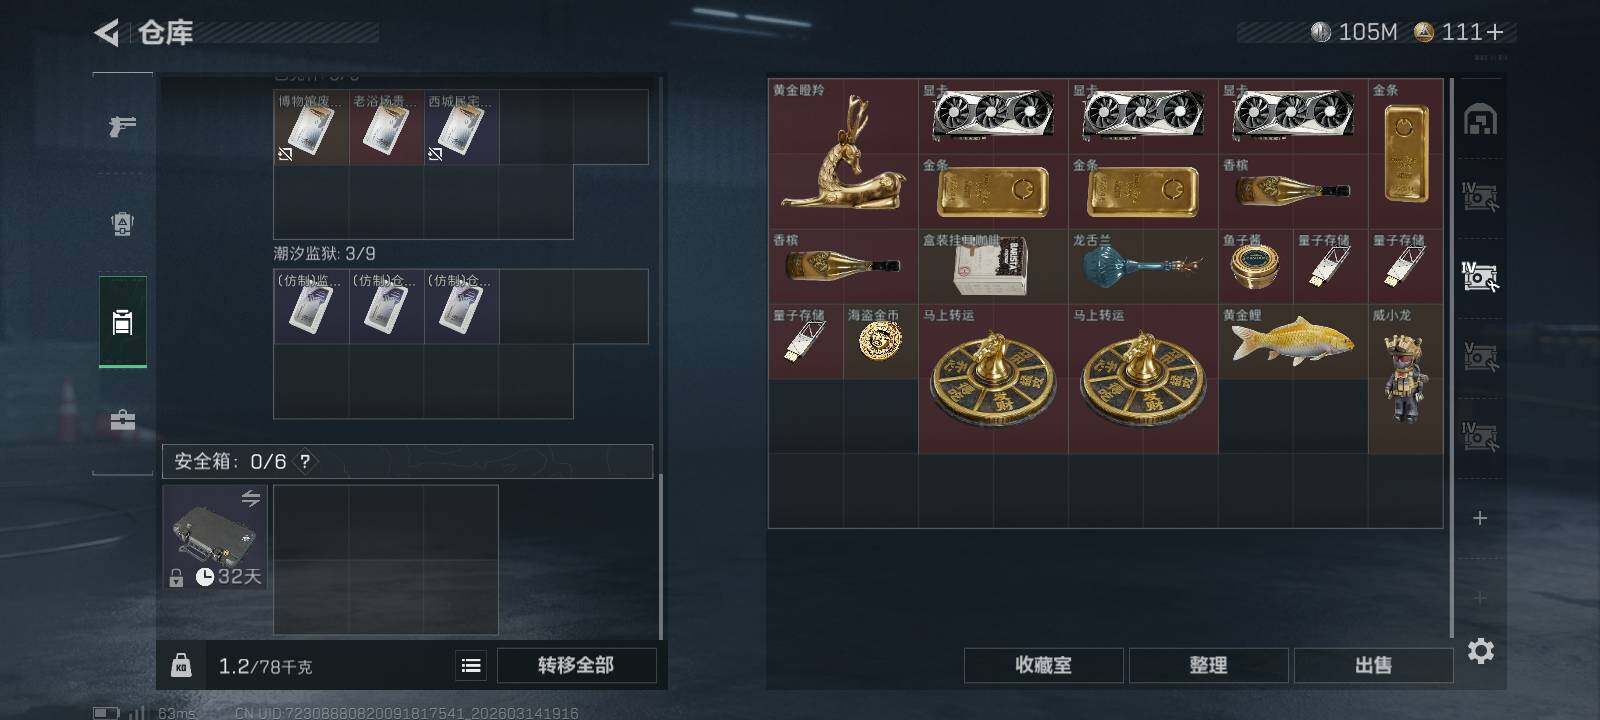Open the main warehouse house icon
1600x720 pixels.
[x=1480, y=120]
